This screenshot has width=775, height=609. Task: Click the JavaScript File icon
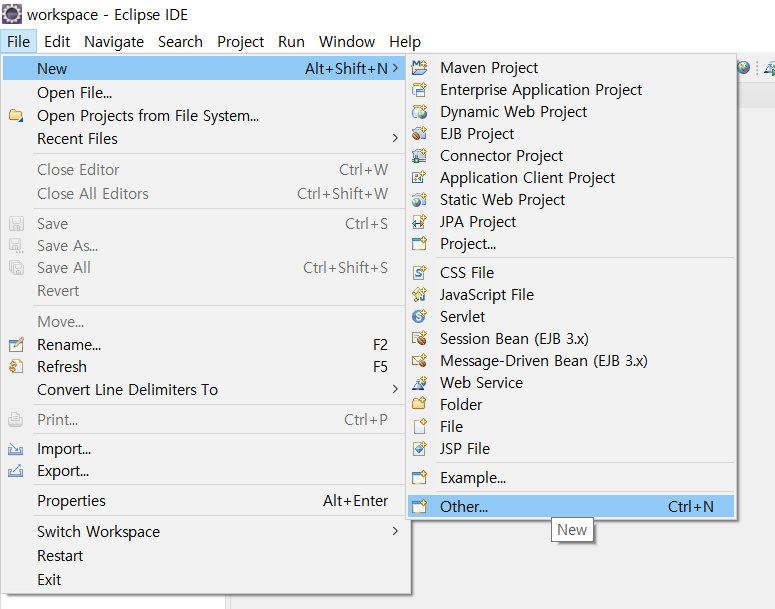(419, 295)
